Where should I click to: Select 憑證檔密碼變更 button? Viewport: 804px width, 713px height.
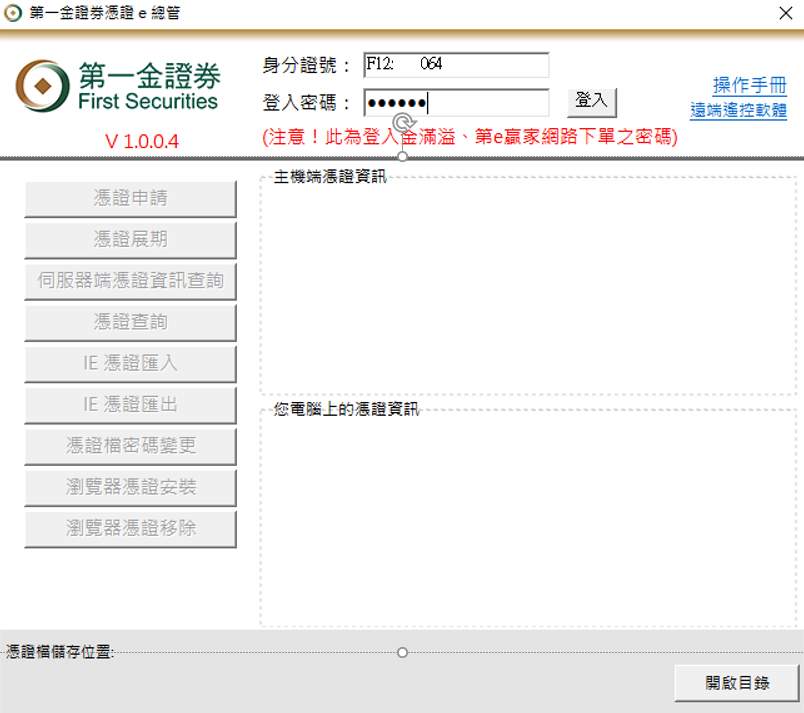coord(130,446)
